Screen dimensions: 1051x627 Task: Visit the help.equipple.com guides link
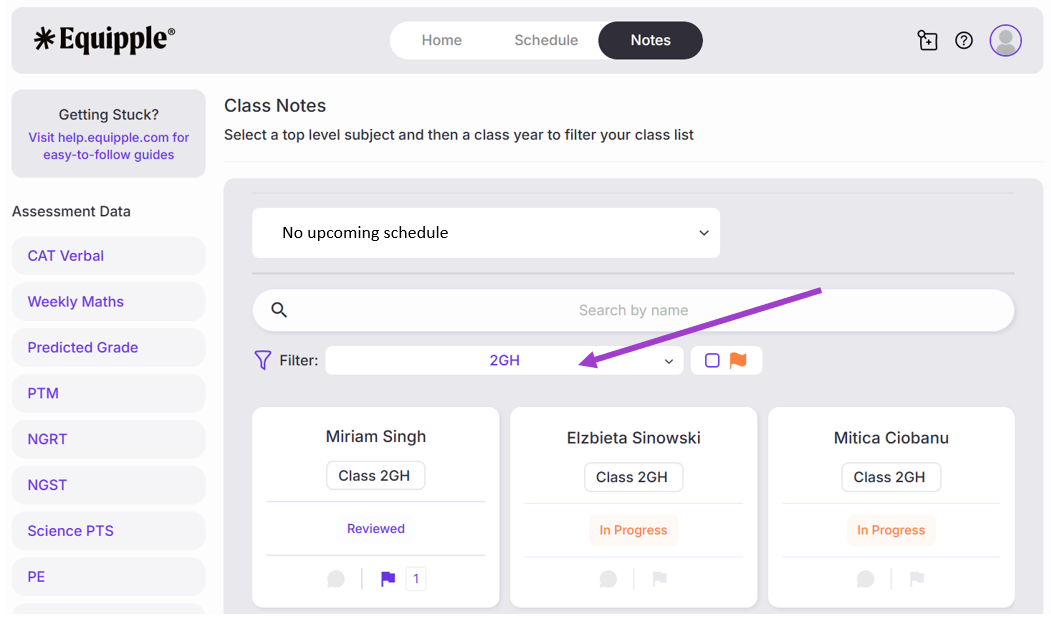point(109,146)
